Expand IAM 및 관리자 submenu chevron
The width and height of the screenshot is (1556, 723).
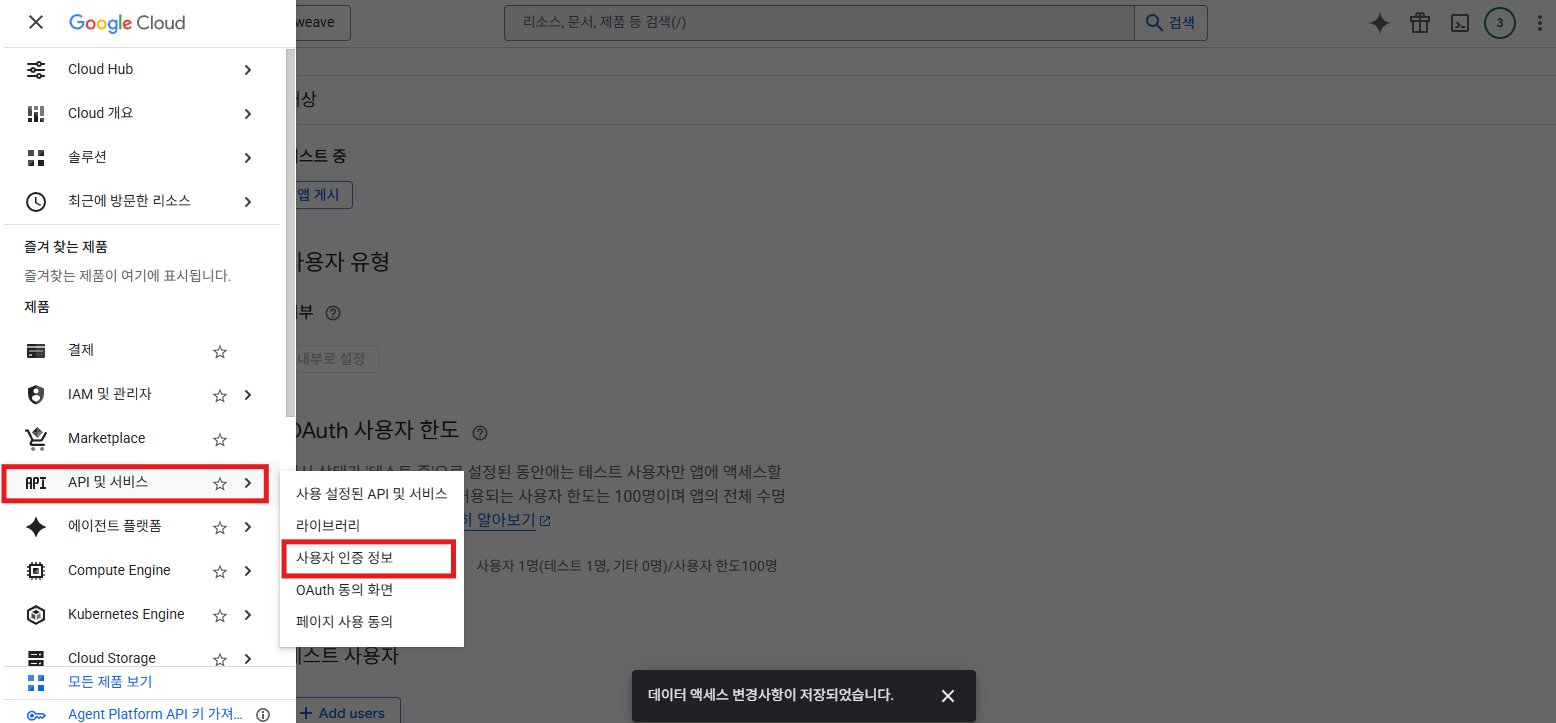pyautogui.click(x=248, y=396)
